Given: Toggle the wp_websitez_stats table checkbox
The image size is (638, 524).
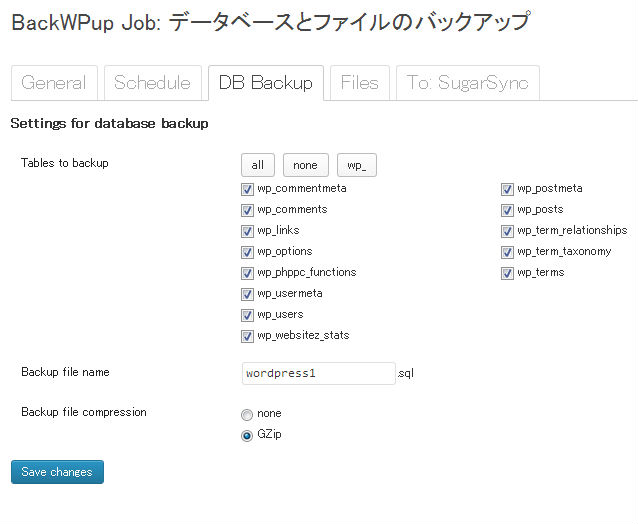Looking at the screenshot, I should (x=247, y=336).
